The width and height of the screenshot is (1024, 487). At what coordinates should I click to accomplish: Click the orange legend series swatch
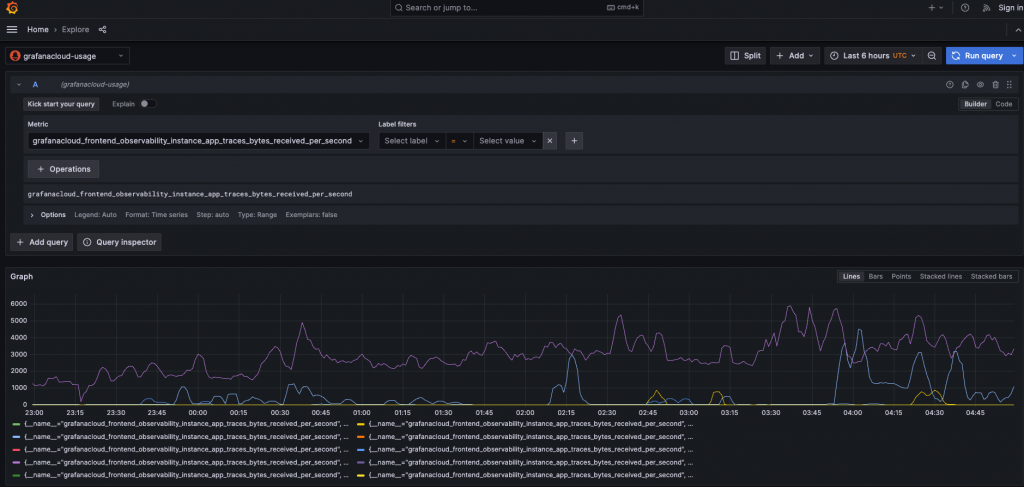(x=360, y=437)
